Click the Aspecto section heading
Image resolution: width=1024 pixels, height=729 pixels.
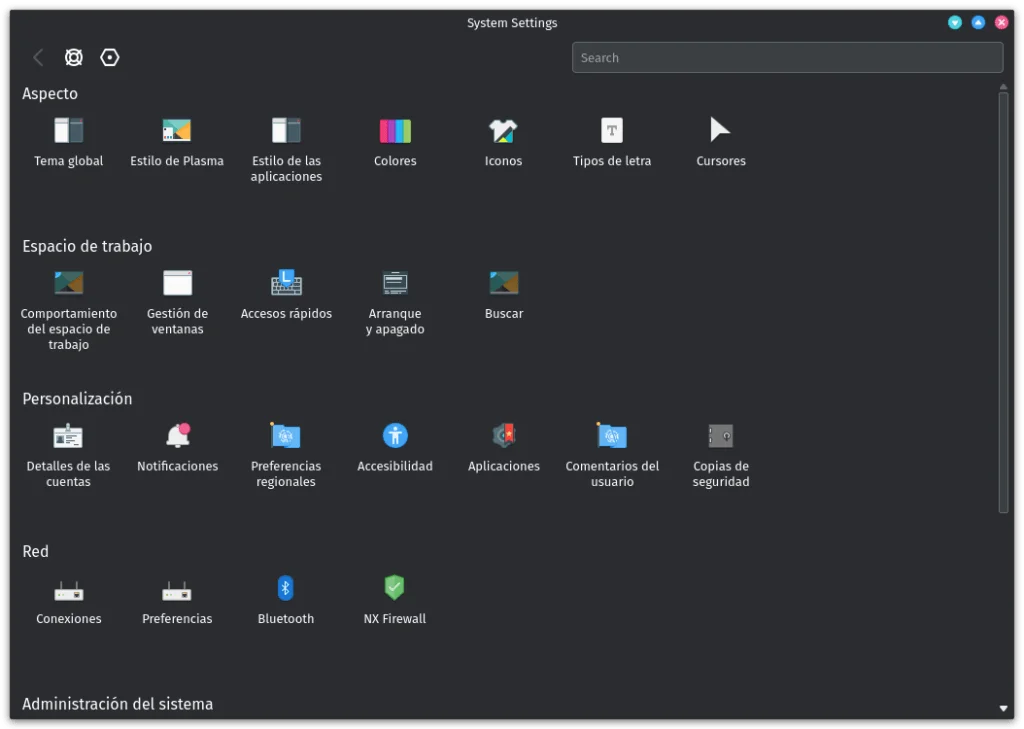50,93
